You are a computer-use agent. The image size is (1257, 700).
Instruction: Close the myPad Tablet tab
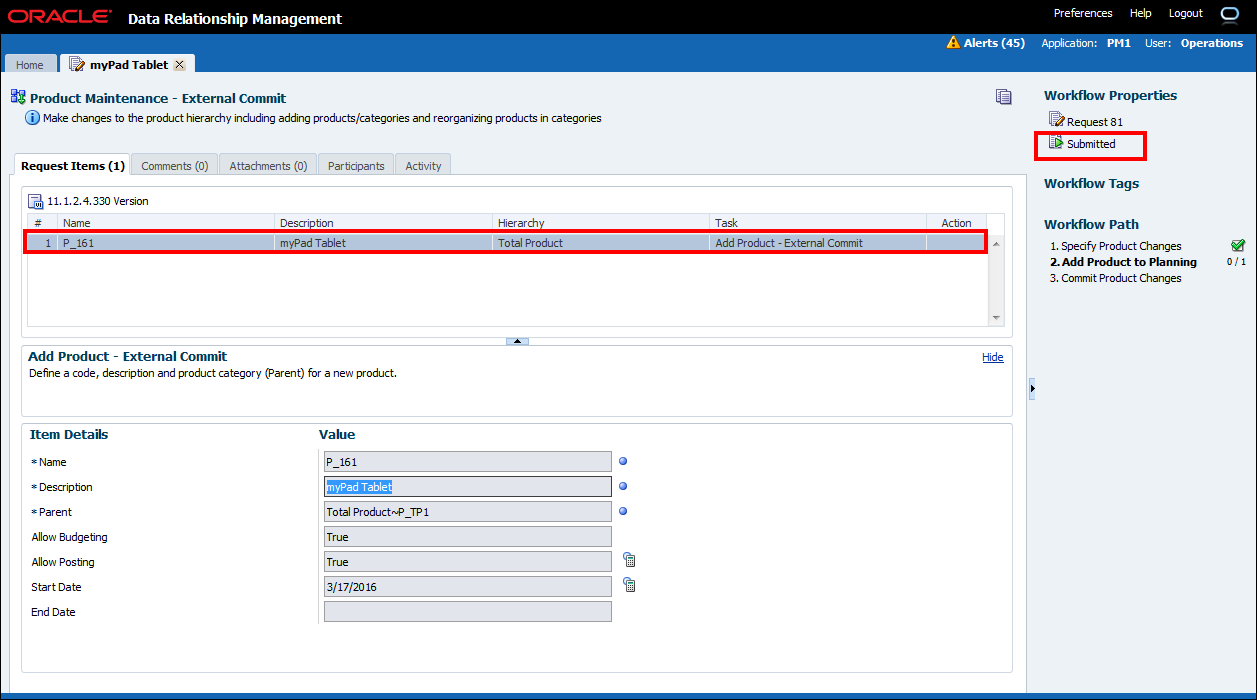tap(179, 65)
